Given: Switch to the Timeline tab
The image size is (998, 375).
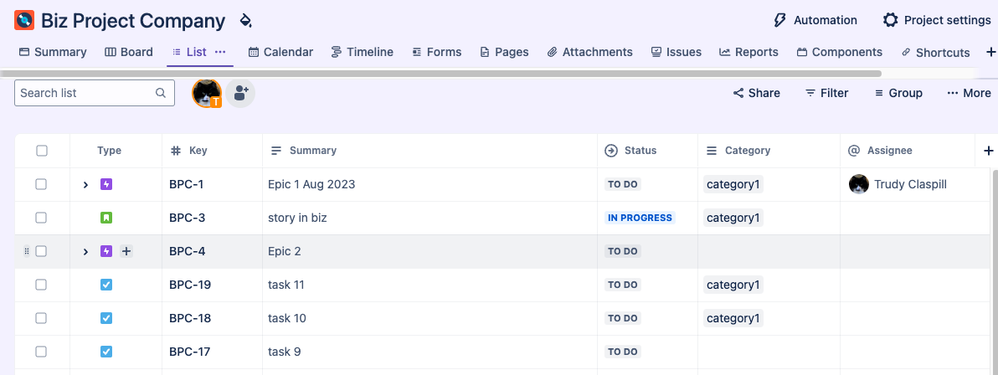Looking at the screenshot, I should pyautogui.click(x=362, y=52).
